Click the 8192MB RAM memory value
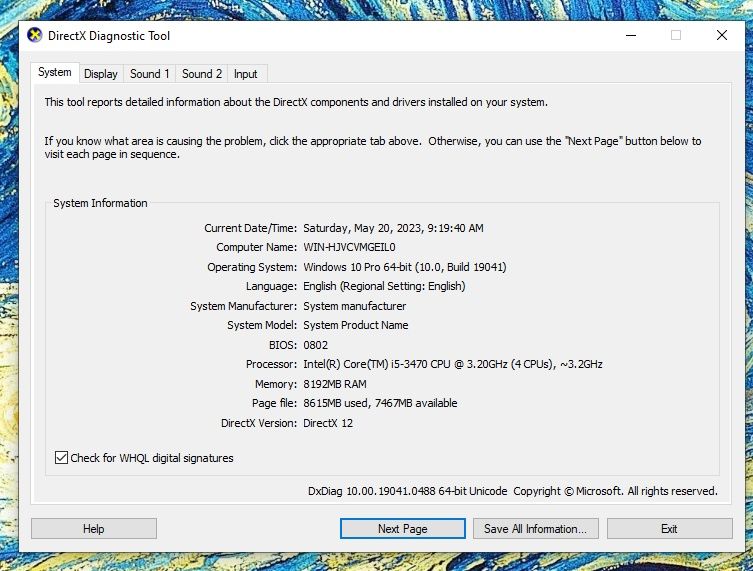This screenshot has height=571, width=753. [335, 384]
